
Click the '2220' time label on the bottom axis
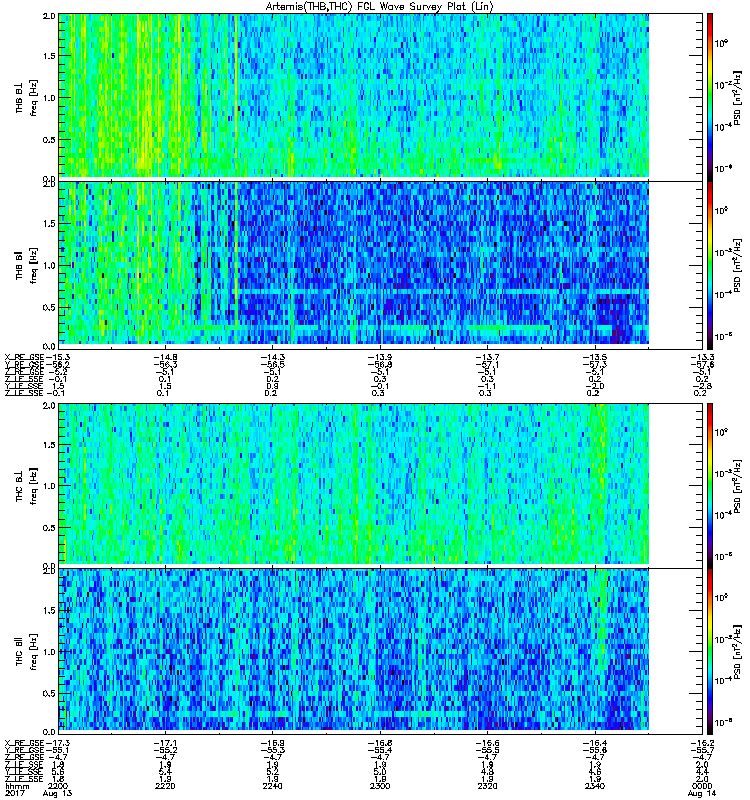pyautogui.click(x=165, y=786)
